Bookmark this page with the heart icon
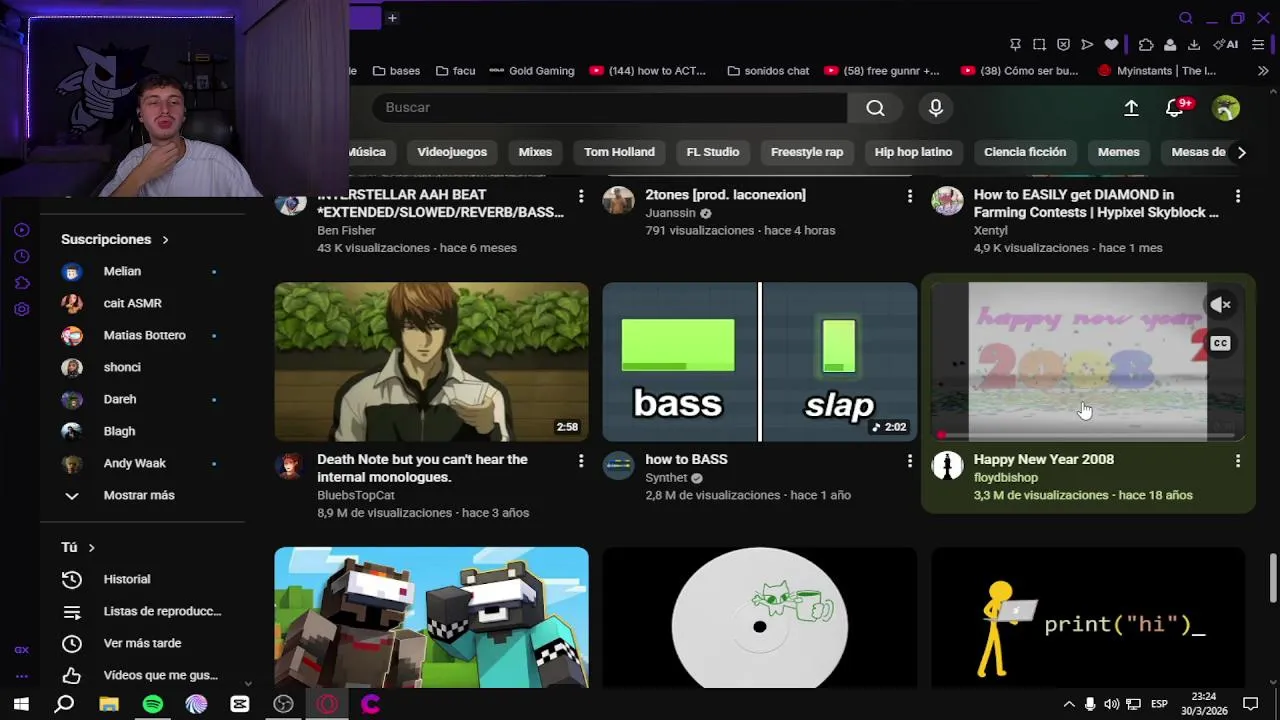The image size is (1280, 720). pos(1111,45)
